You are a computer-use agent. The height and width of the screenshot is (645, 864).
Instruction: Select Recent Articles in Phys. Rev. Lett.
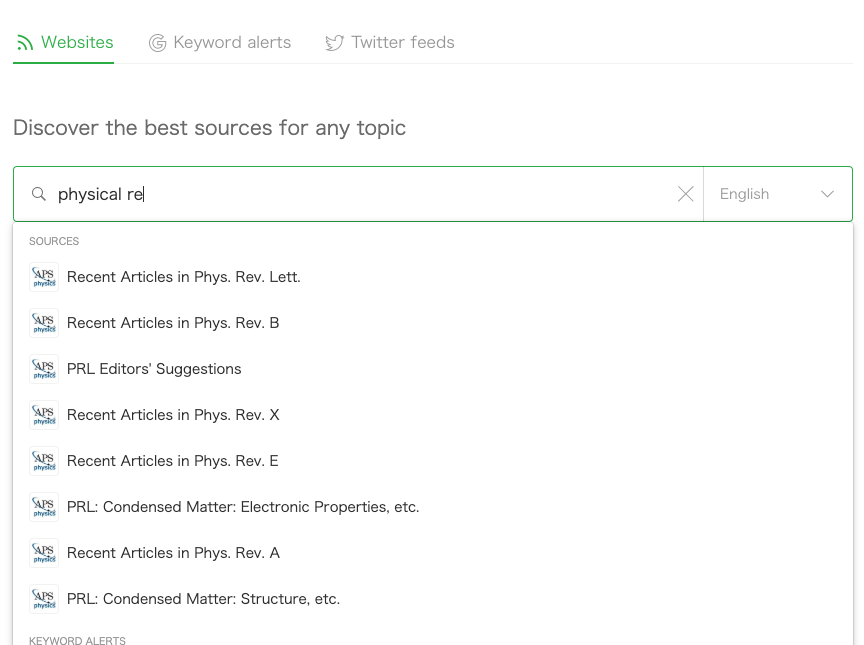pos(183,277)
